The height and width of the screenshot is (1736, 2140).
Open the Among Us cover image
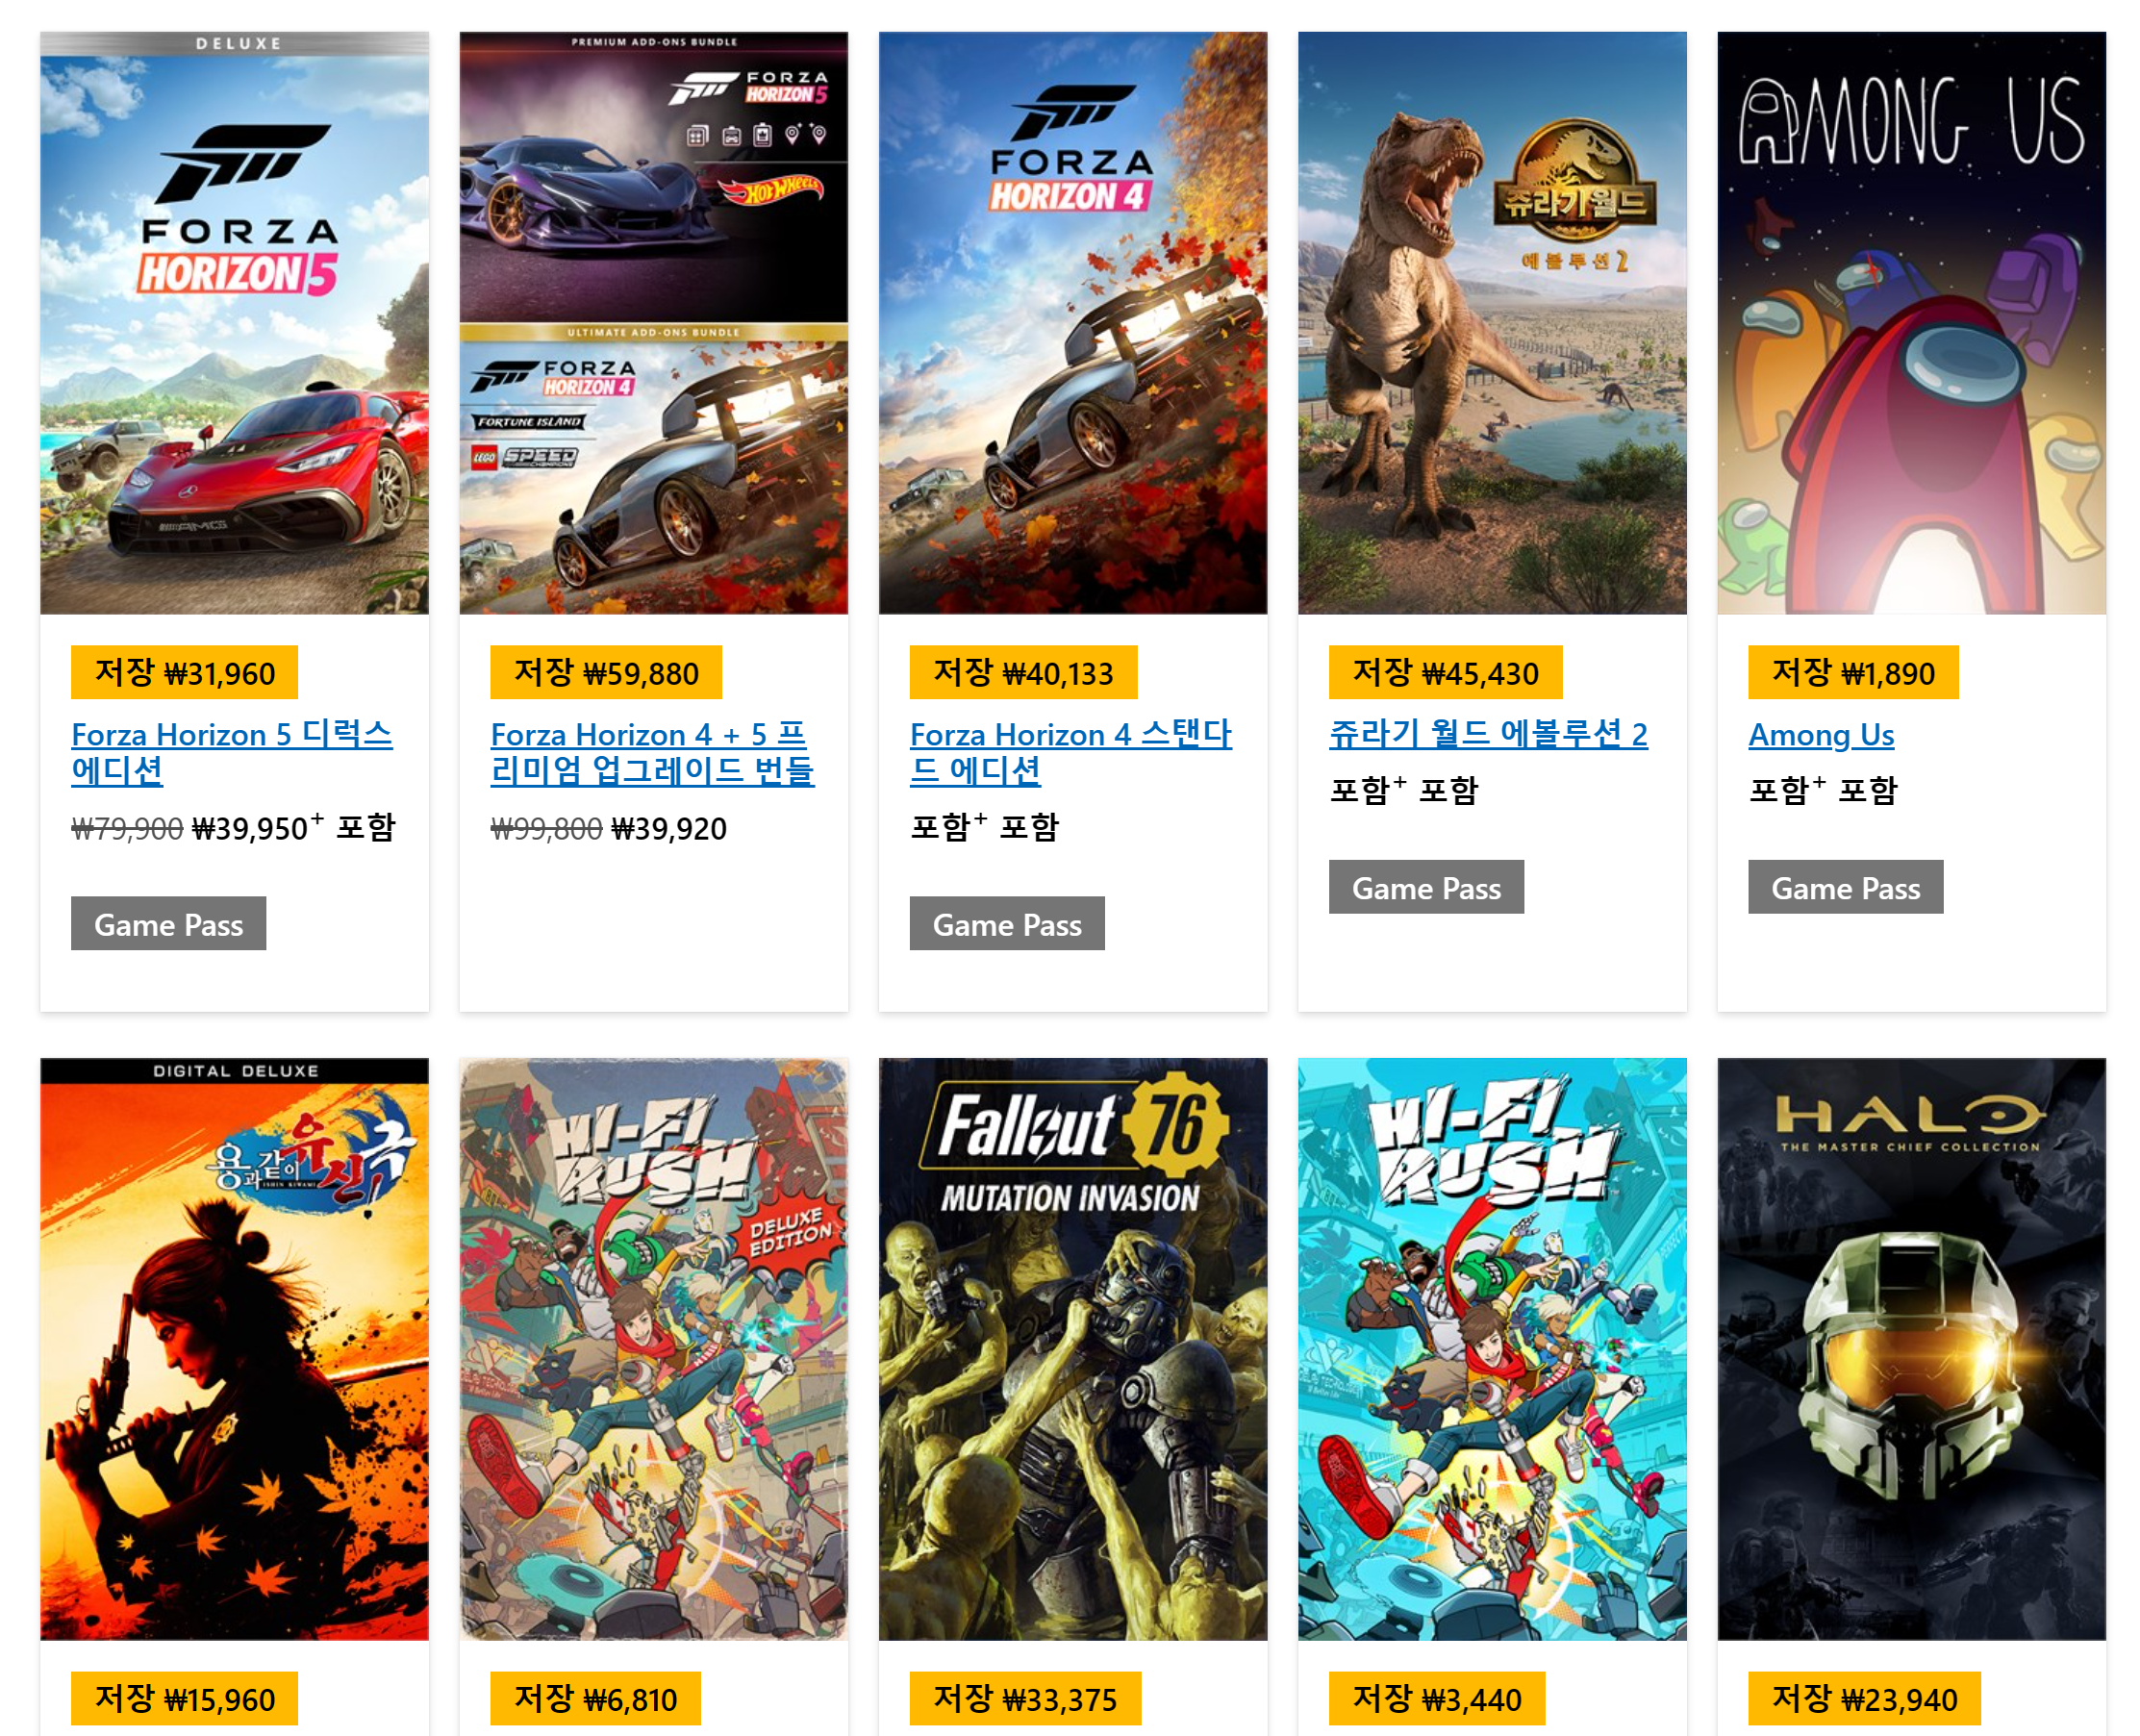point(1911,323)
